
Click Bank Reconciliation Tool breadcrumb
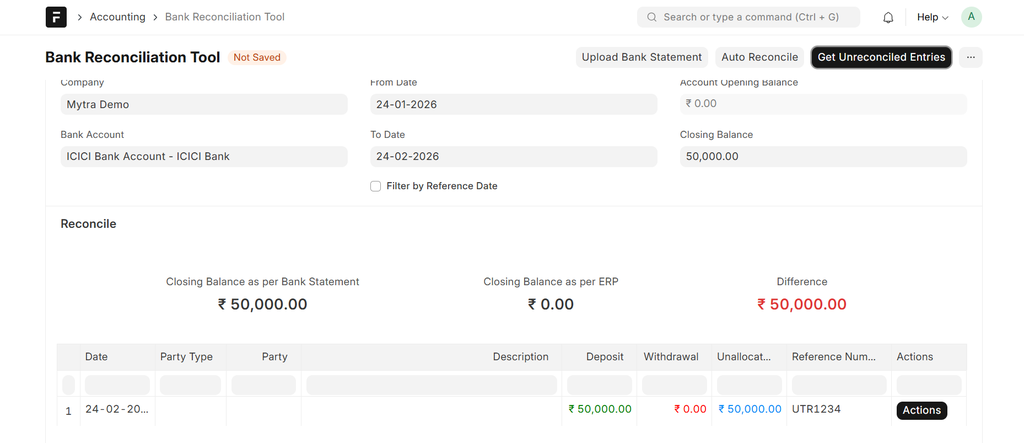[224, 17]
